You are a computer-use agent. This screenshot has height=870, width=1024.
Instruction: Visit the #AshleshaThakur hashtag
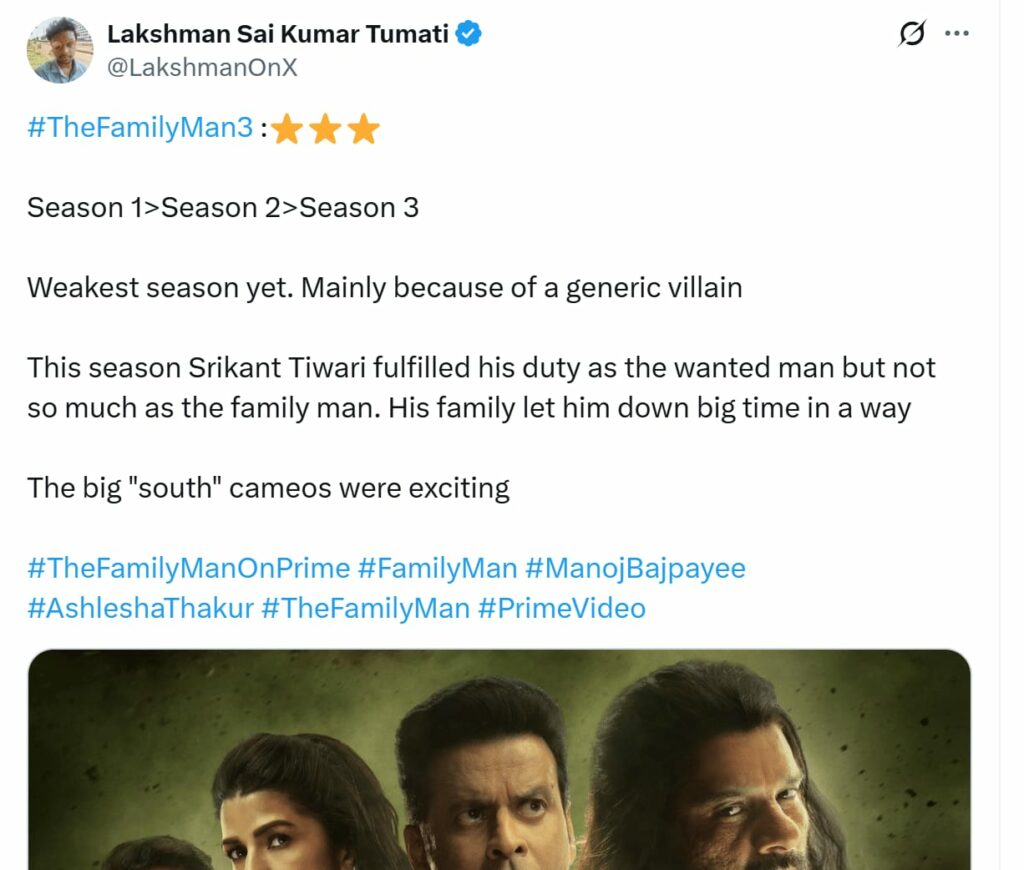point(140,608)
